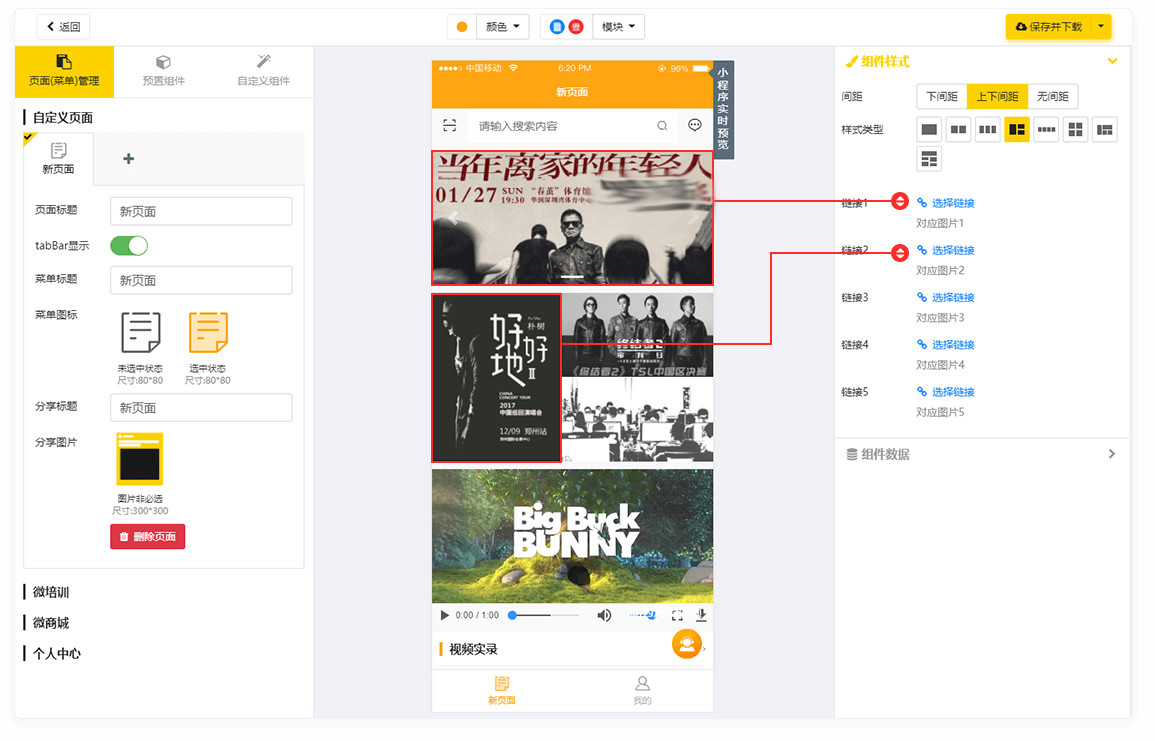The height and width of the screenshot is (741, 1155).
Task: Click the 新页面 tab bar icon in preview
Action: pos(502,690)
